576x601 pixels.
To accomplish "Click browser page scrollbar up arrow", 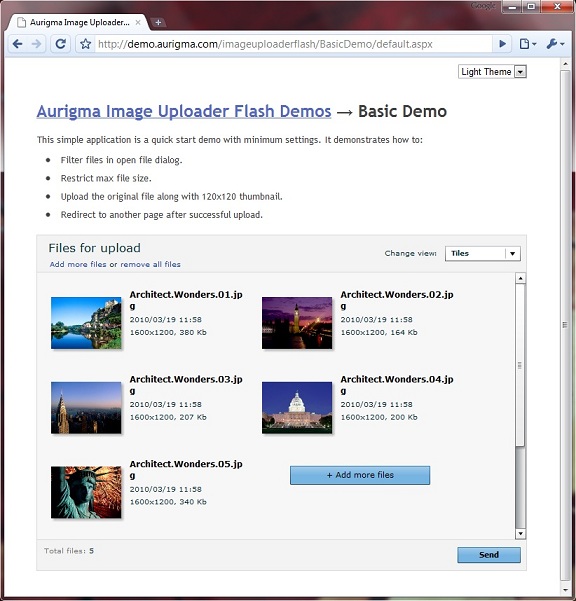I will pyautogui.click(x=565, y=64).
